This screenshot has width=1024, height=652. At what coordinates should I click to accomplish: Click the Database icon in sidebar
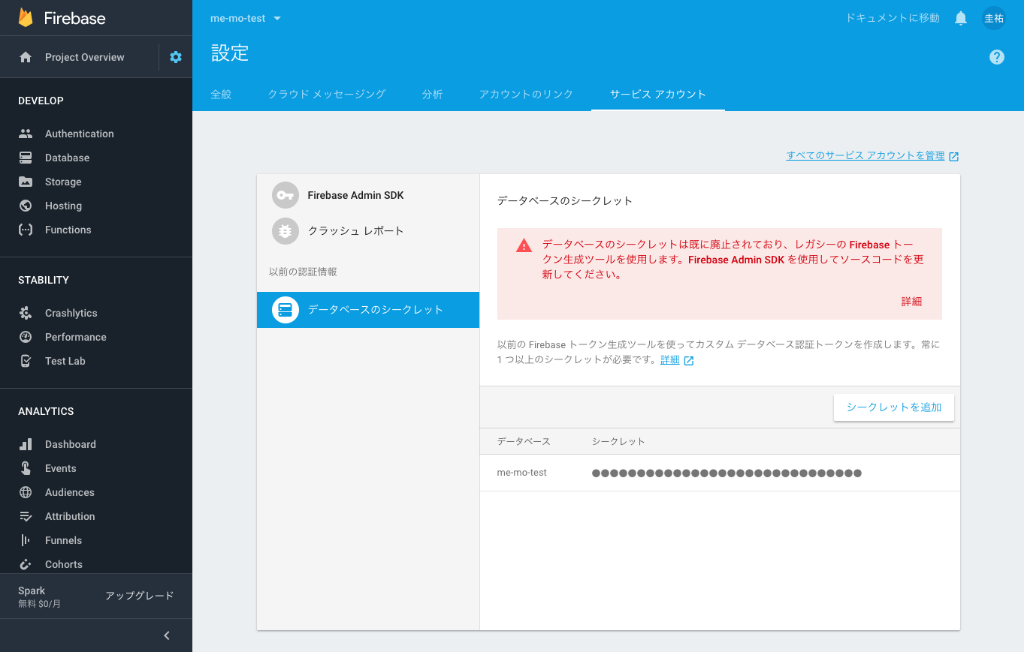25,157
